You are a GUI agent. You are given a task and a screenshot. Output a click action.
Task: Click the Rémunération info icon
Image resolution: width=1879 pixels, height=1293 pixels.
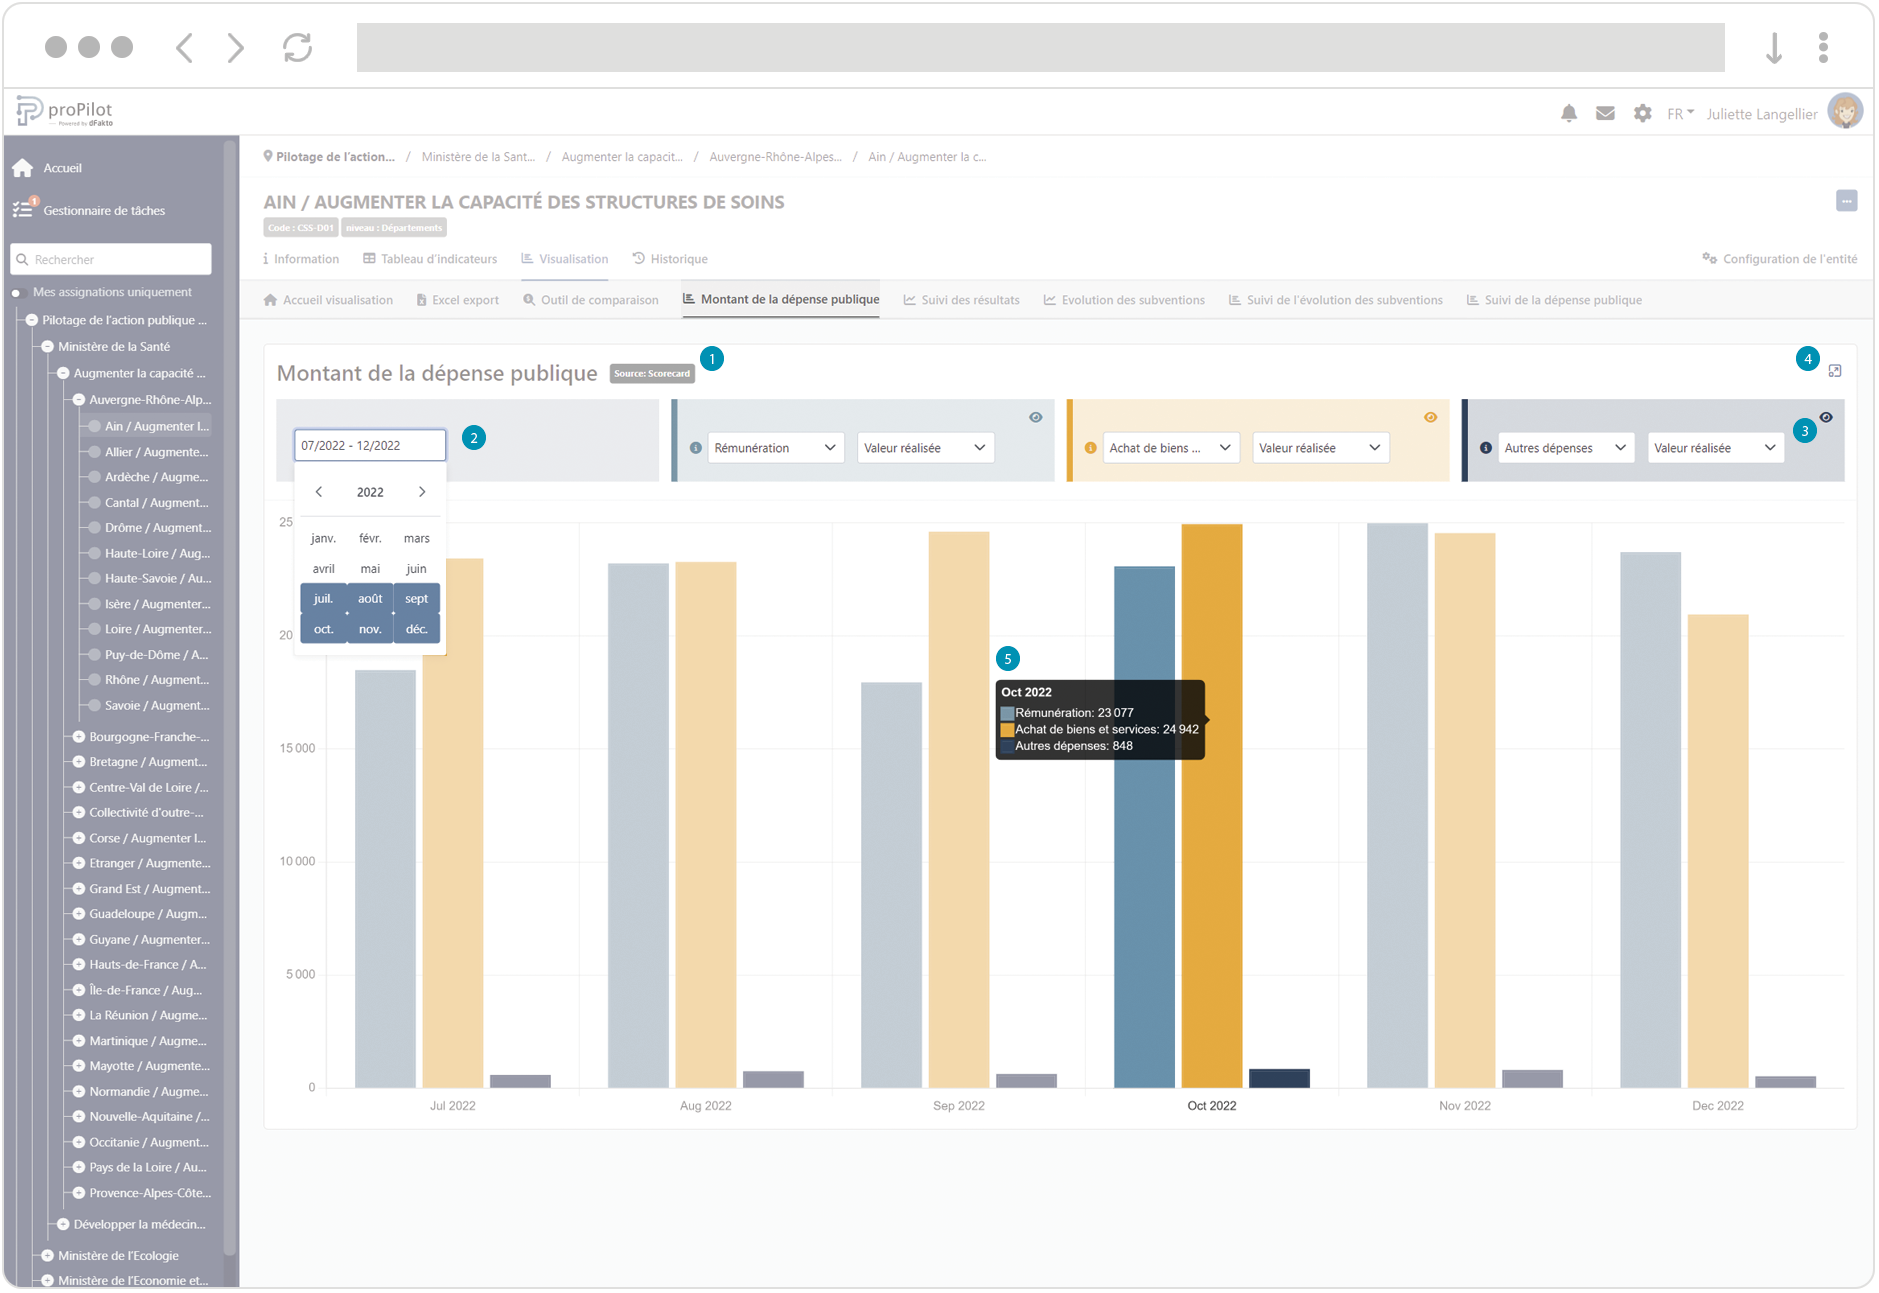point(696,448)
